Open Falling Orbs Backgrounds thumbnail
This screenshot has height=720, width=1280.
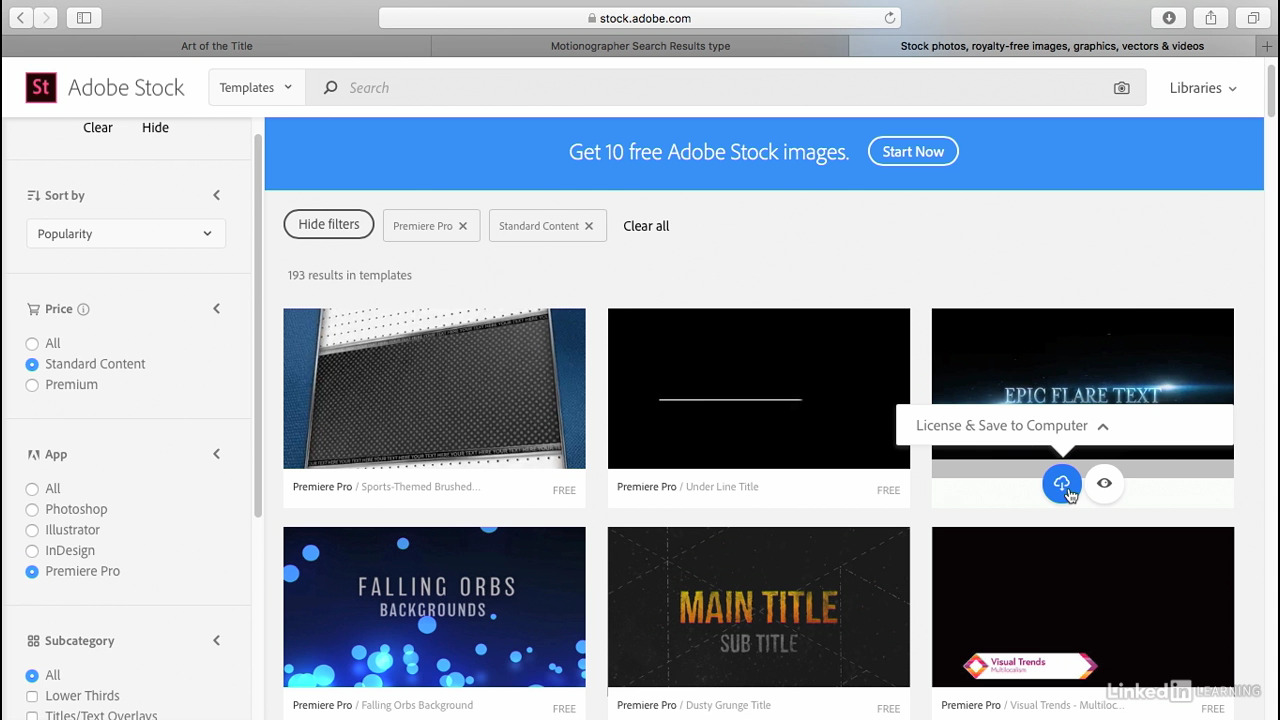[434, 607]
